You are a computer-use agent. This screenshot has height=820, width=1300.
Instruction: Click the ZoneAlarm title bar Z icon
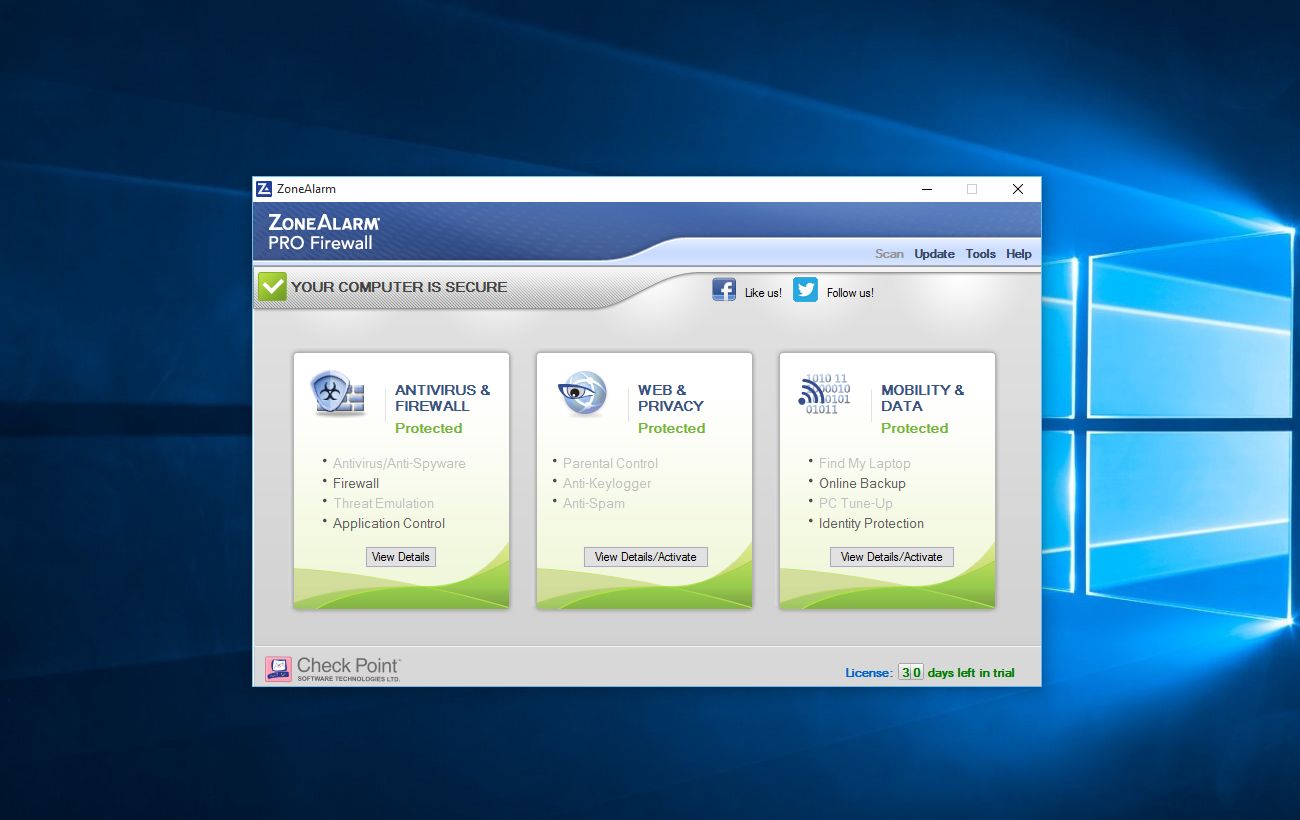point(264,189)
